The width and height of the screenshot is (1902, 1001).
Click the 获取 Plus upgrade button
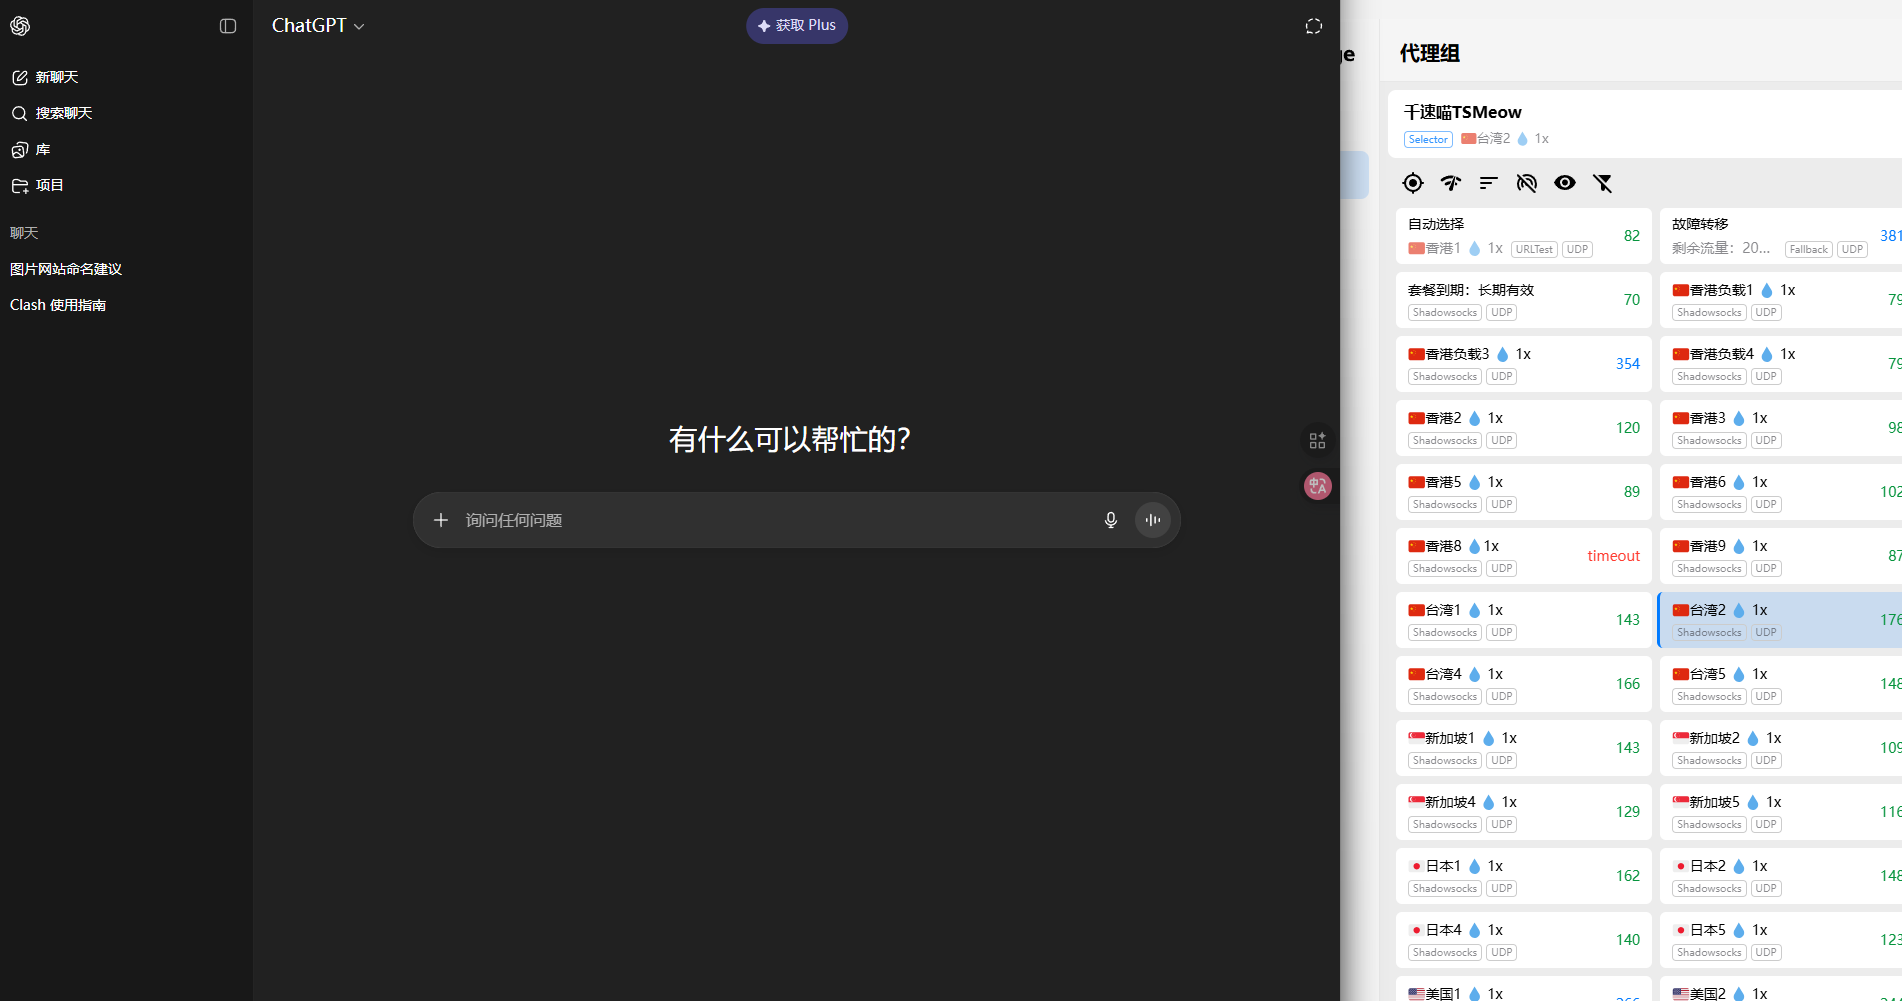796,26
